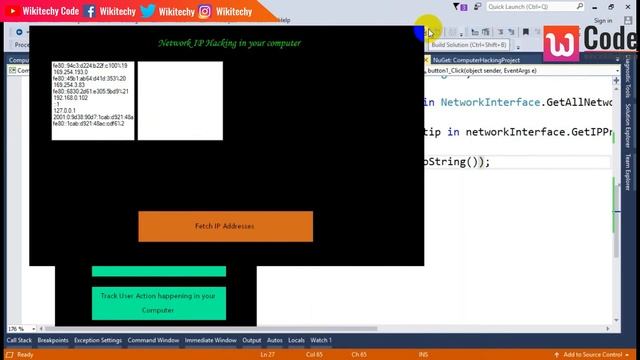Image resolution: width=640 pixels, height=360 pixels.
Task: Expand the button1_Click member dropdown
Action: point(617,71)
